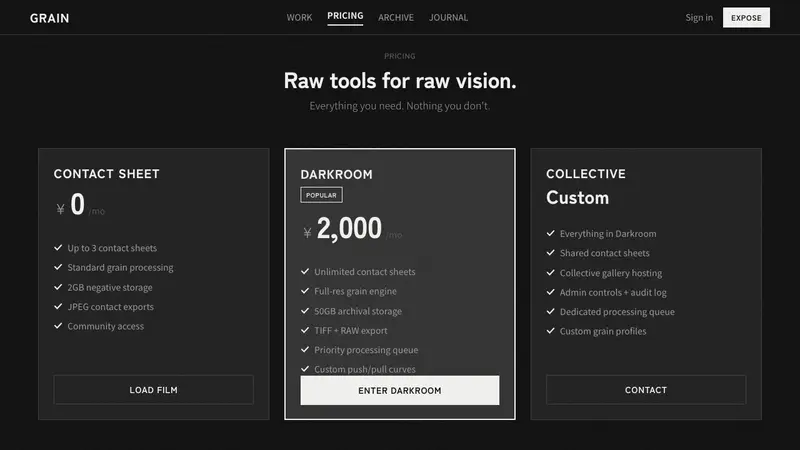Click checkmark beside JPEG contact exports
Screen dimensions: 800x450
58,306
